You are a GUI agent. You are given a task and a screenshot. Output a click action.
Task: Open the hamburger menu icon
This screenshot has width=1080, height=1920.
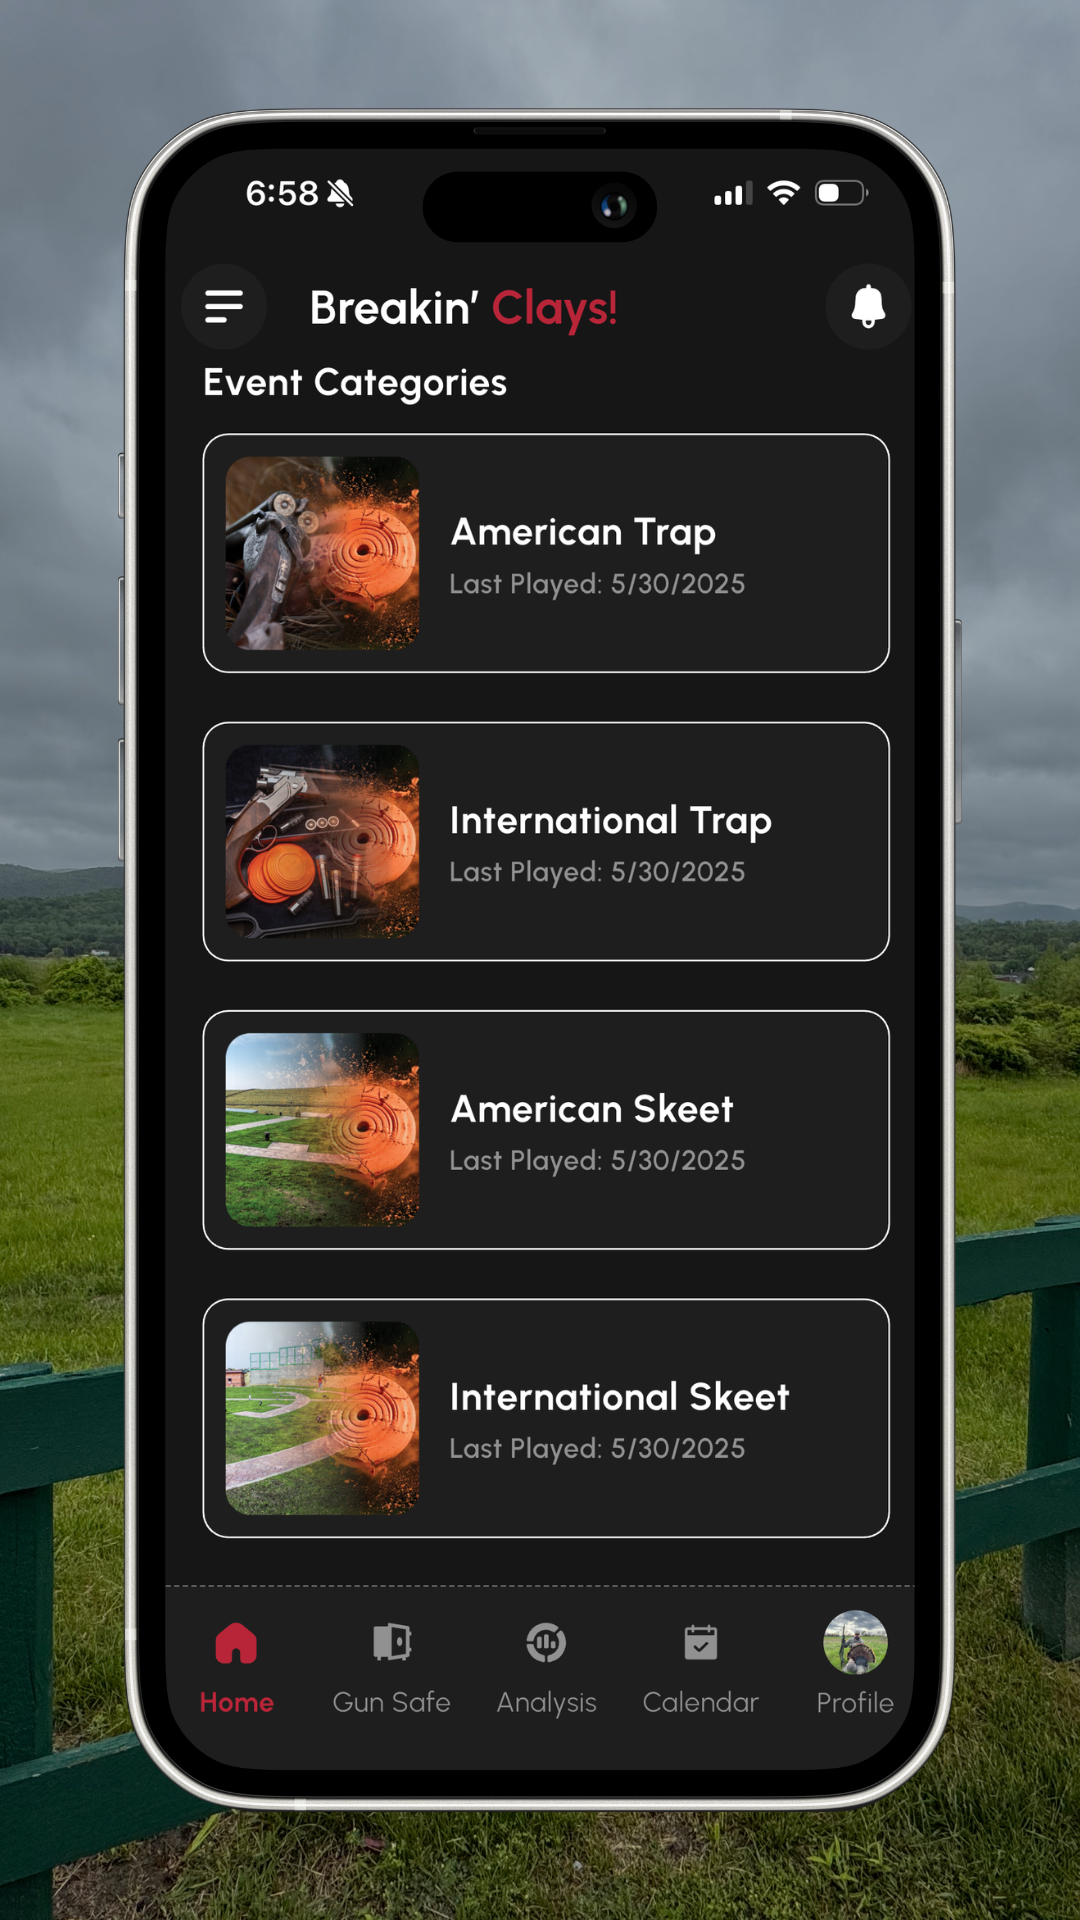pyautogui.click(x=224, y=307)
